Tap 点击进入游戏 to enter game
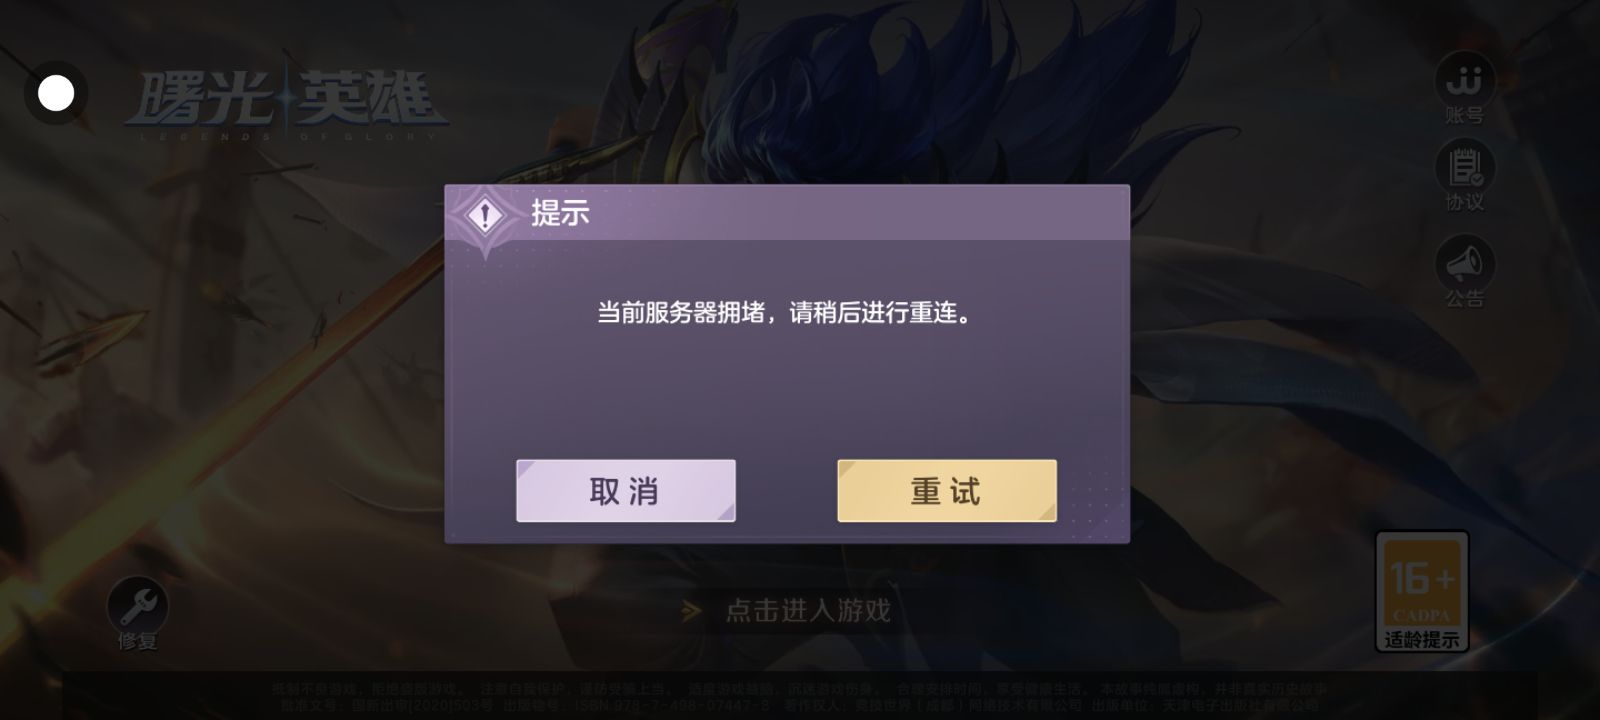 [x=807, y=610]
